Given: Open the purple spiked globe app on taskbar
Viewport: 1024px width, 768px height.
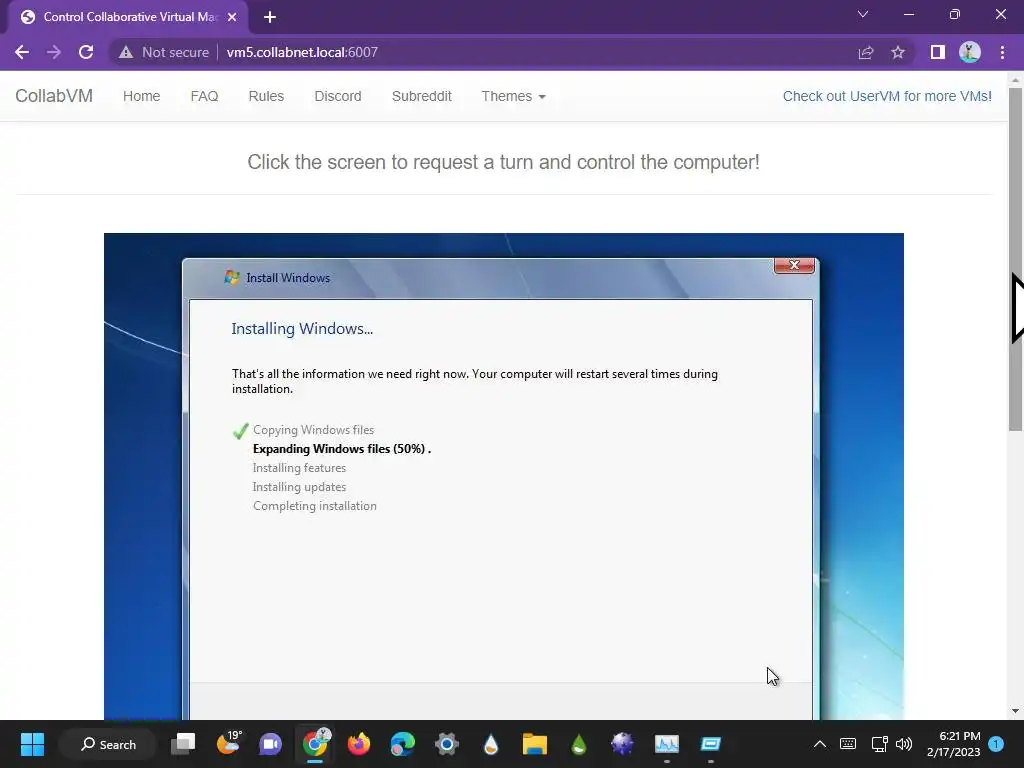Looking at the screenshot, I should [x=622, y=744].
